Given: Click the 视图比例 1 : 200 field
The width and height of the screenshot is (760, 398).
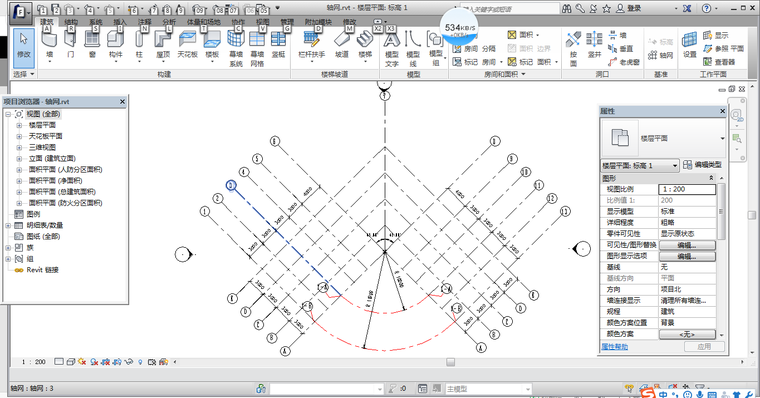Looking at the screenshot, I should click(x=687, y=190).
